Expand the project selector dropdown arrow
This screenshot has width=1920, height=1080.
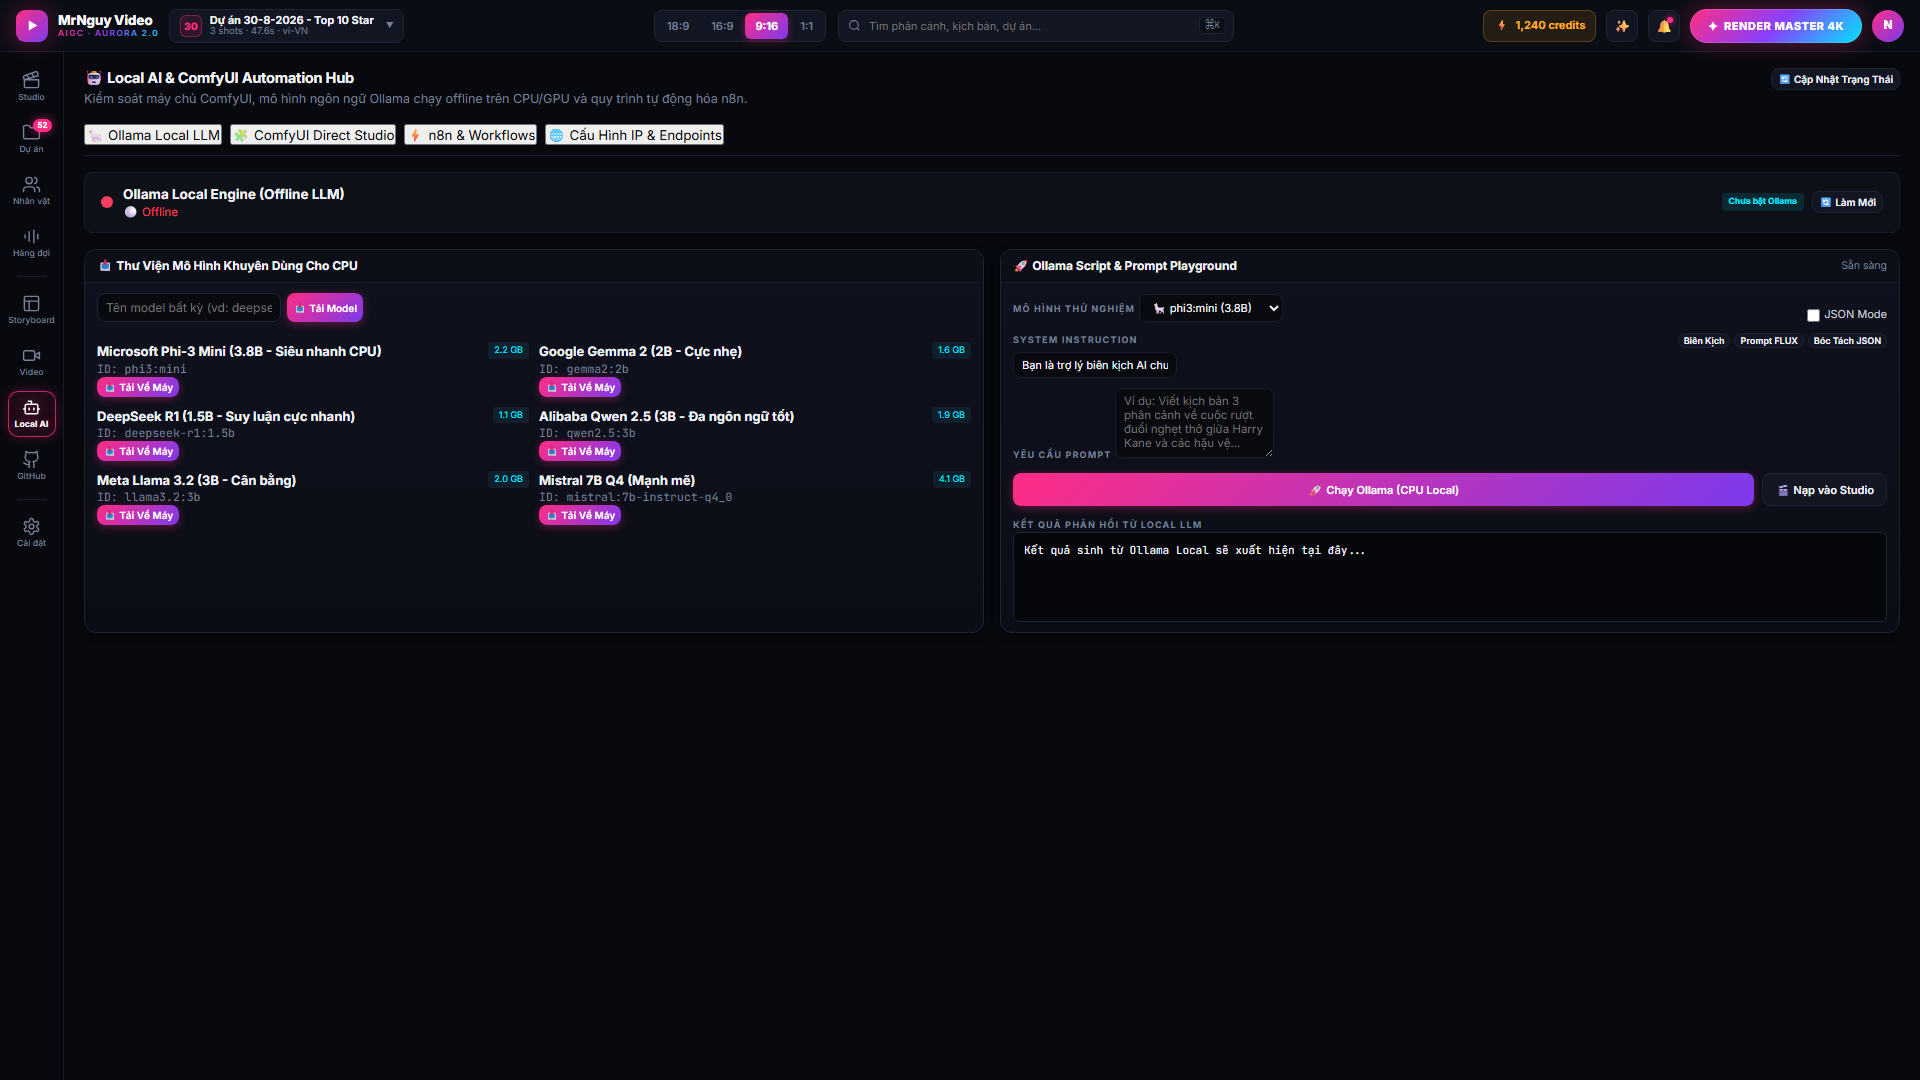click(390, 25)
